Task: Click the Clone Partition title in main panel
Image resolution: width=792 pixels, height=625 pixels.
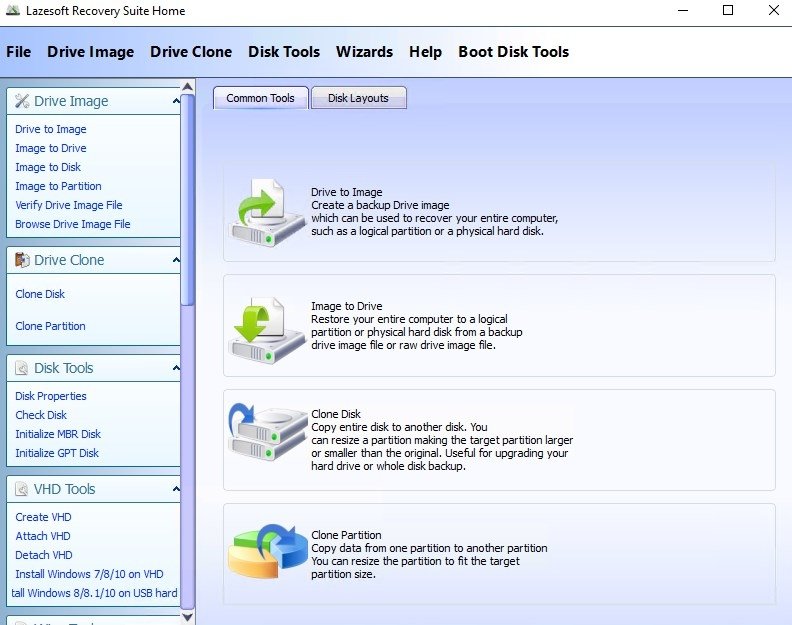Action: (x=346, y=535)
